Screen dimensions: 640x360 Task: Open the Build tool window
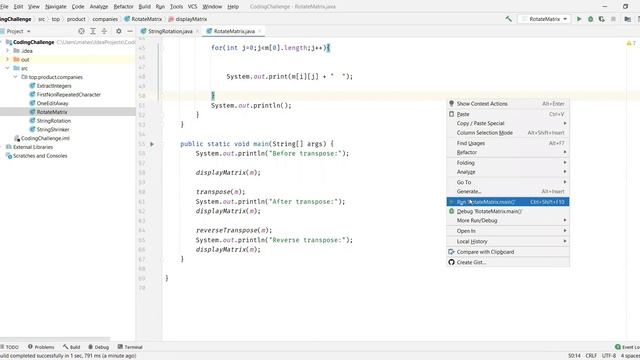point(71,347)
